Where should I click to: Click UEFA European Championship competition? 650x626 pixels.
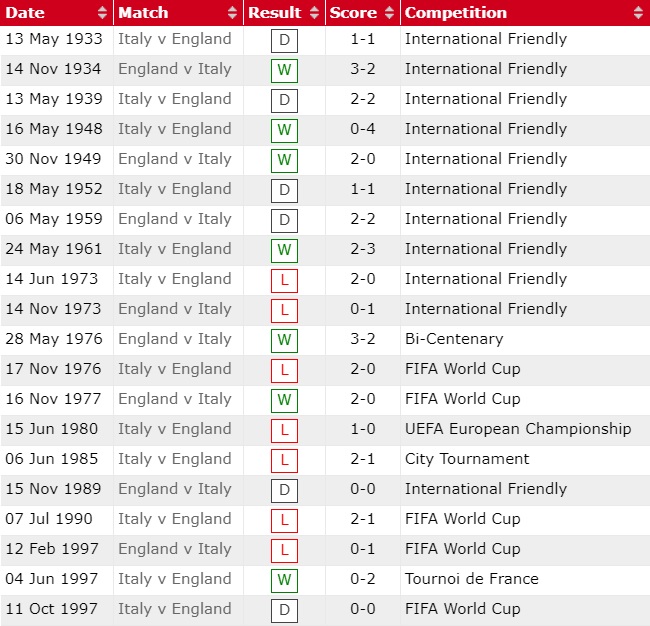pos(517,429)
